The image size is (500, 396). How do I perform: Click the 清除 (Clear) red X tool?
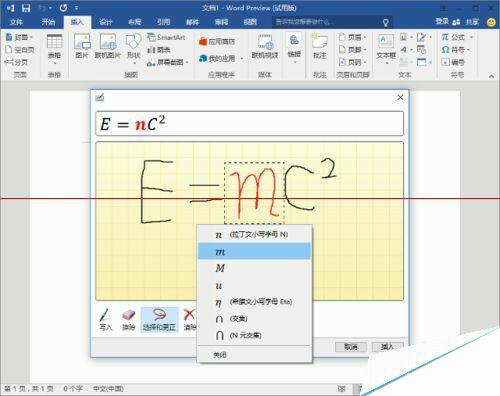(190, 320)
